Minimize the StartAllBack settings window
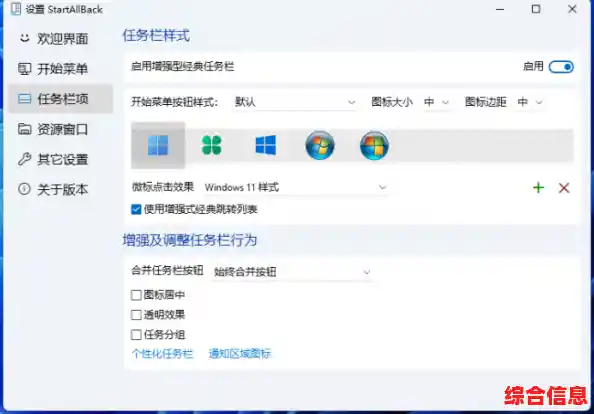Screen dimensions: 594x414 point(500,9)
